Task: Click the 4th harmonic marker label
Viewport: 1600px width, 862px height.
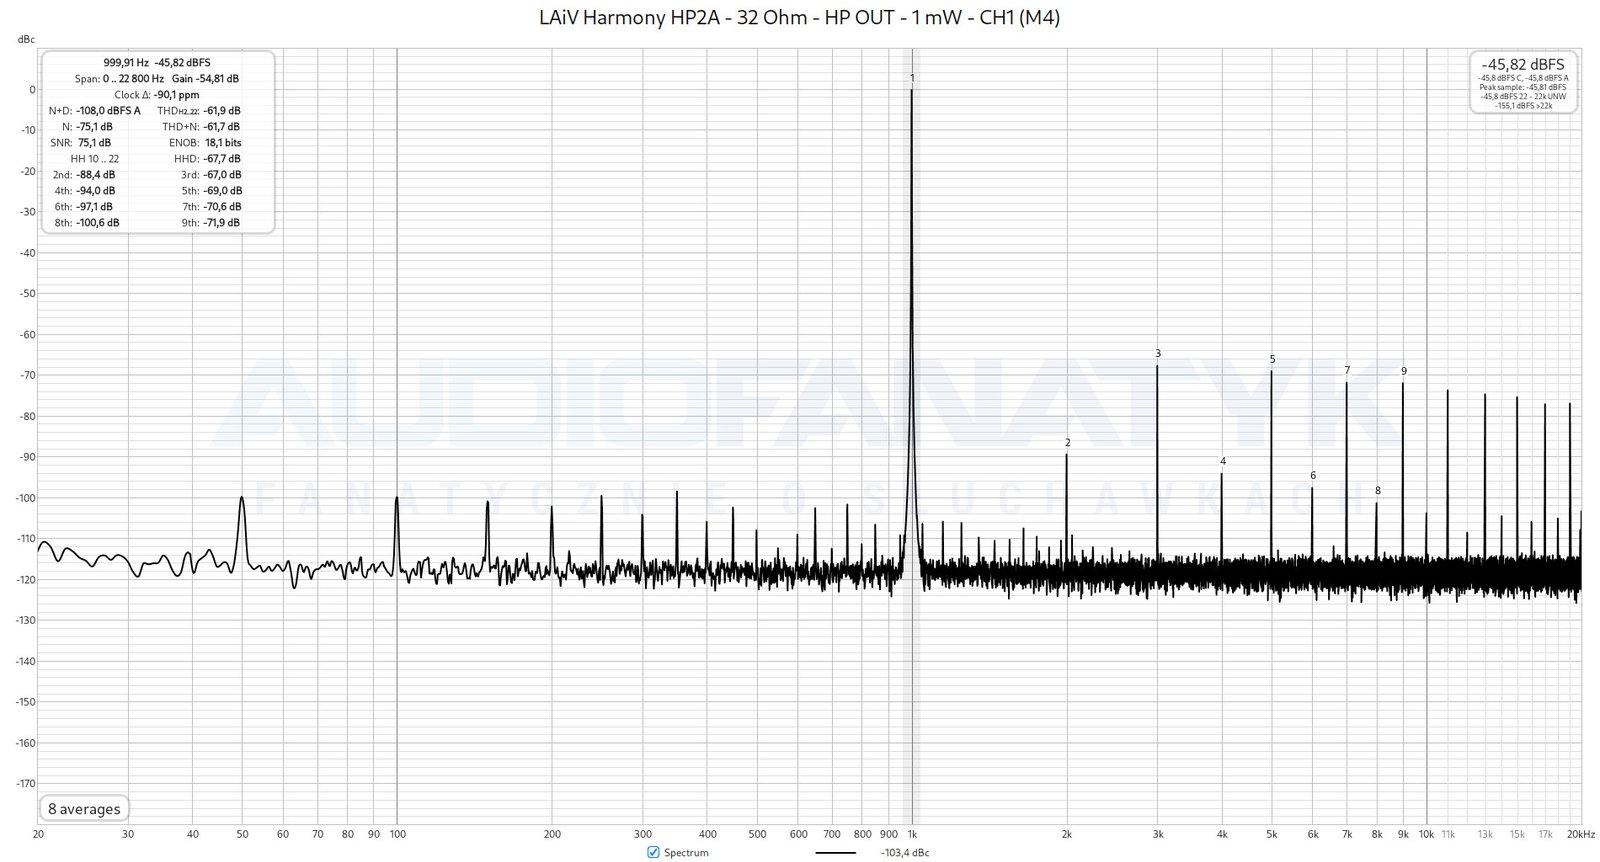Action: tap(1222, 461)
